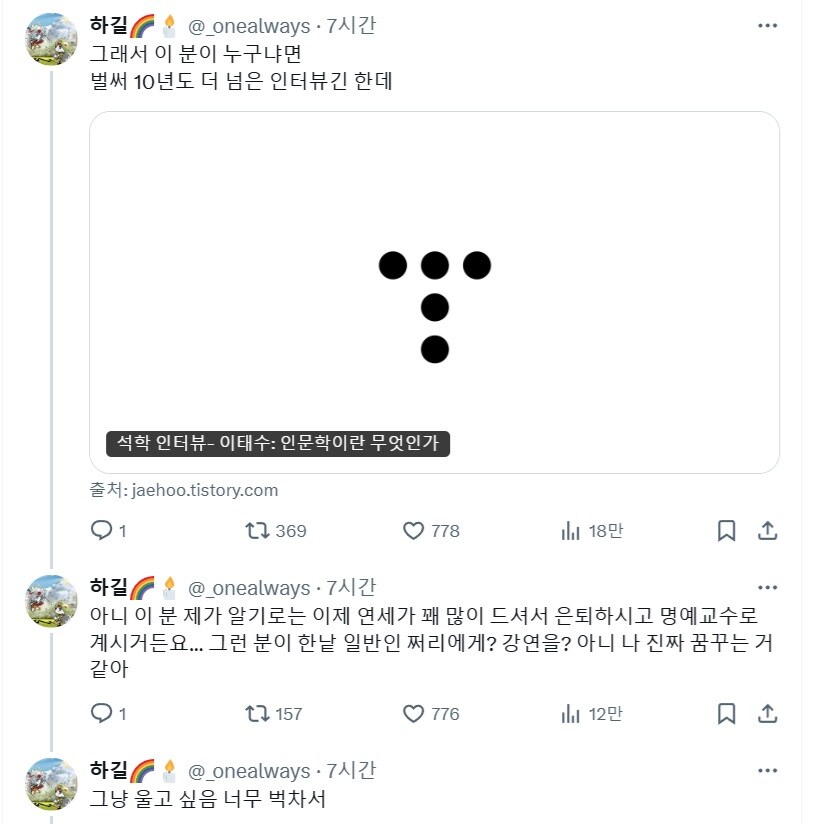Open more options menu on first tweet
This screenshot has width=817, height=824.
tap(767, 26)
